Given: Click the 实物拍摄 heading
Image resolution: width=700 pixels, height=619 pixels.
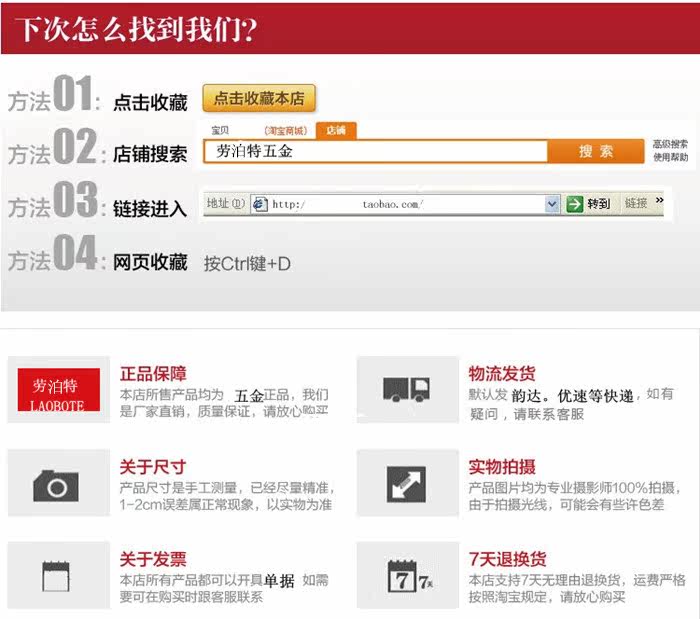Looking at the screenshot, I should point(502,467).
